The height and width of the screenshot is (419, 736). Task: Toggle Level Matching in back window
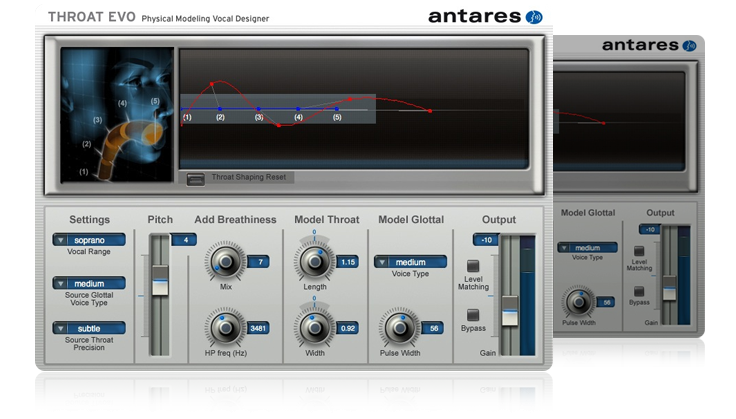pos(639,251)
